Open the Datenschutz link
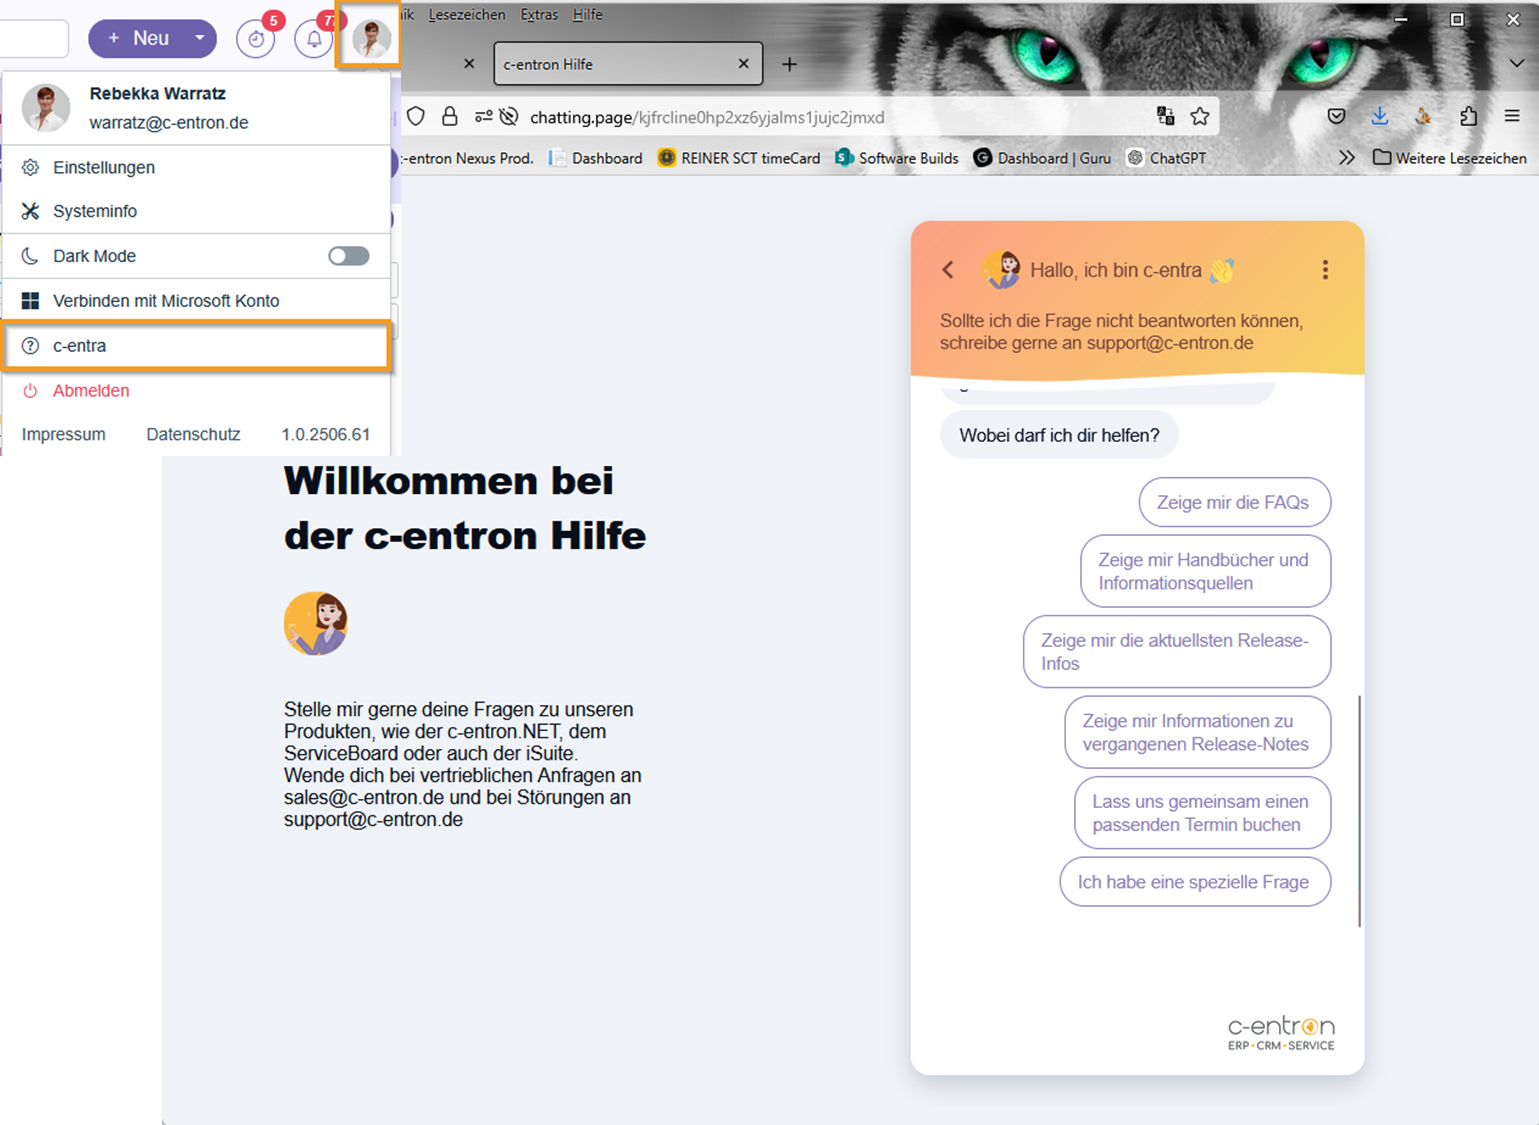1539x1125 pixels. point(193,434)
